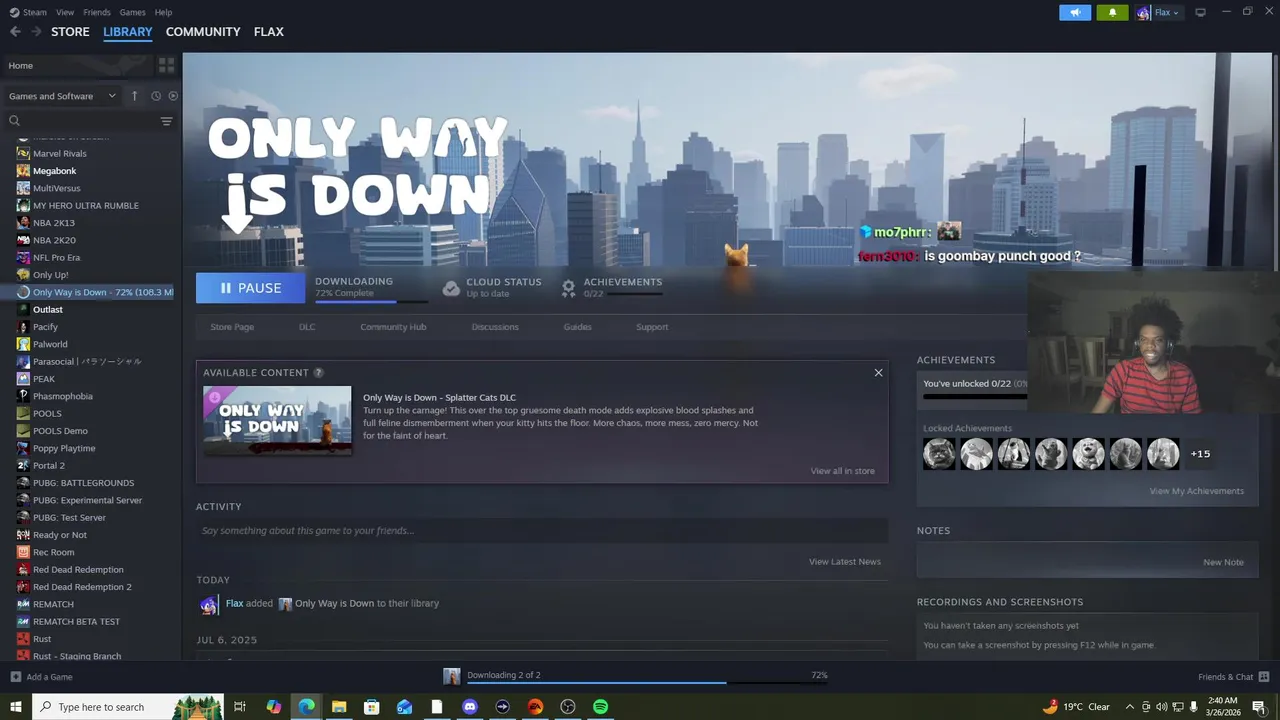Click the Splatter Cats DLC thumbnail
Image resolution: width=1280 pixels, height=720 pixels.
tap(277, 420)
